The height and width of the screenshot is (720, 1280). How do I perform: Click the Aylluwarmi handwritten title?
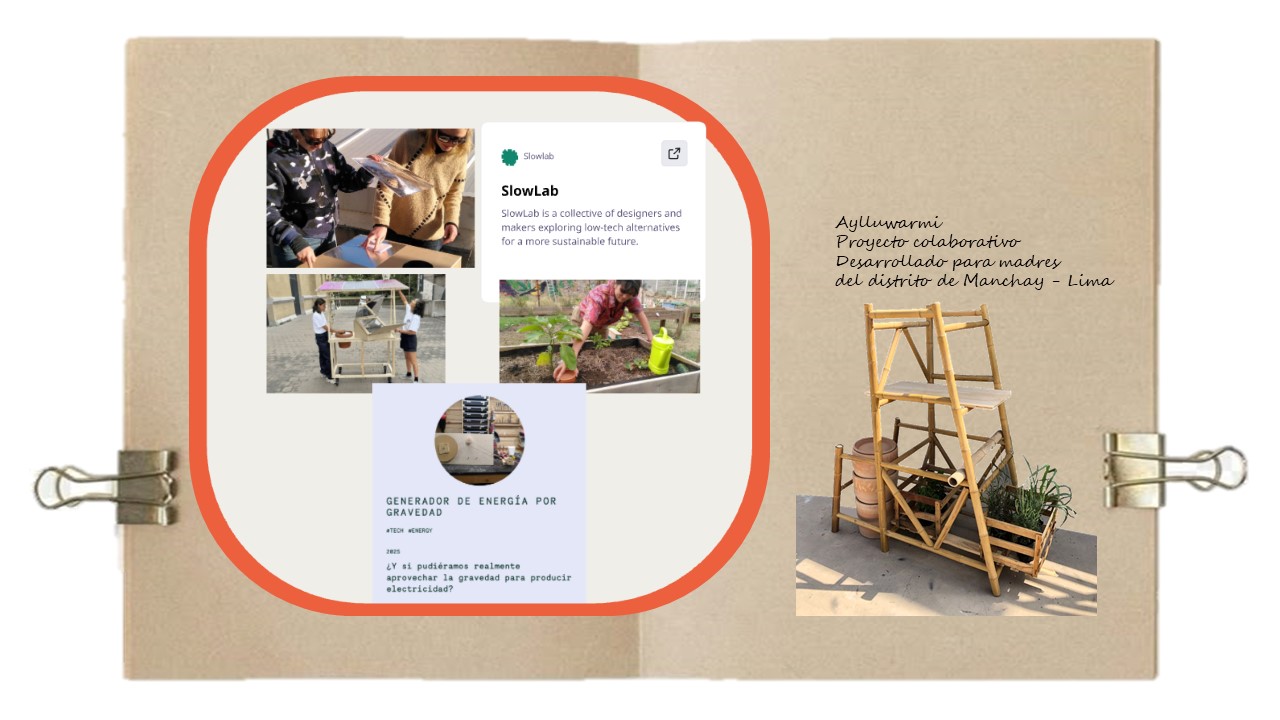tap(889, 223)
